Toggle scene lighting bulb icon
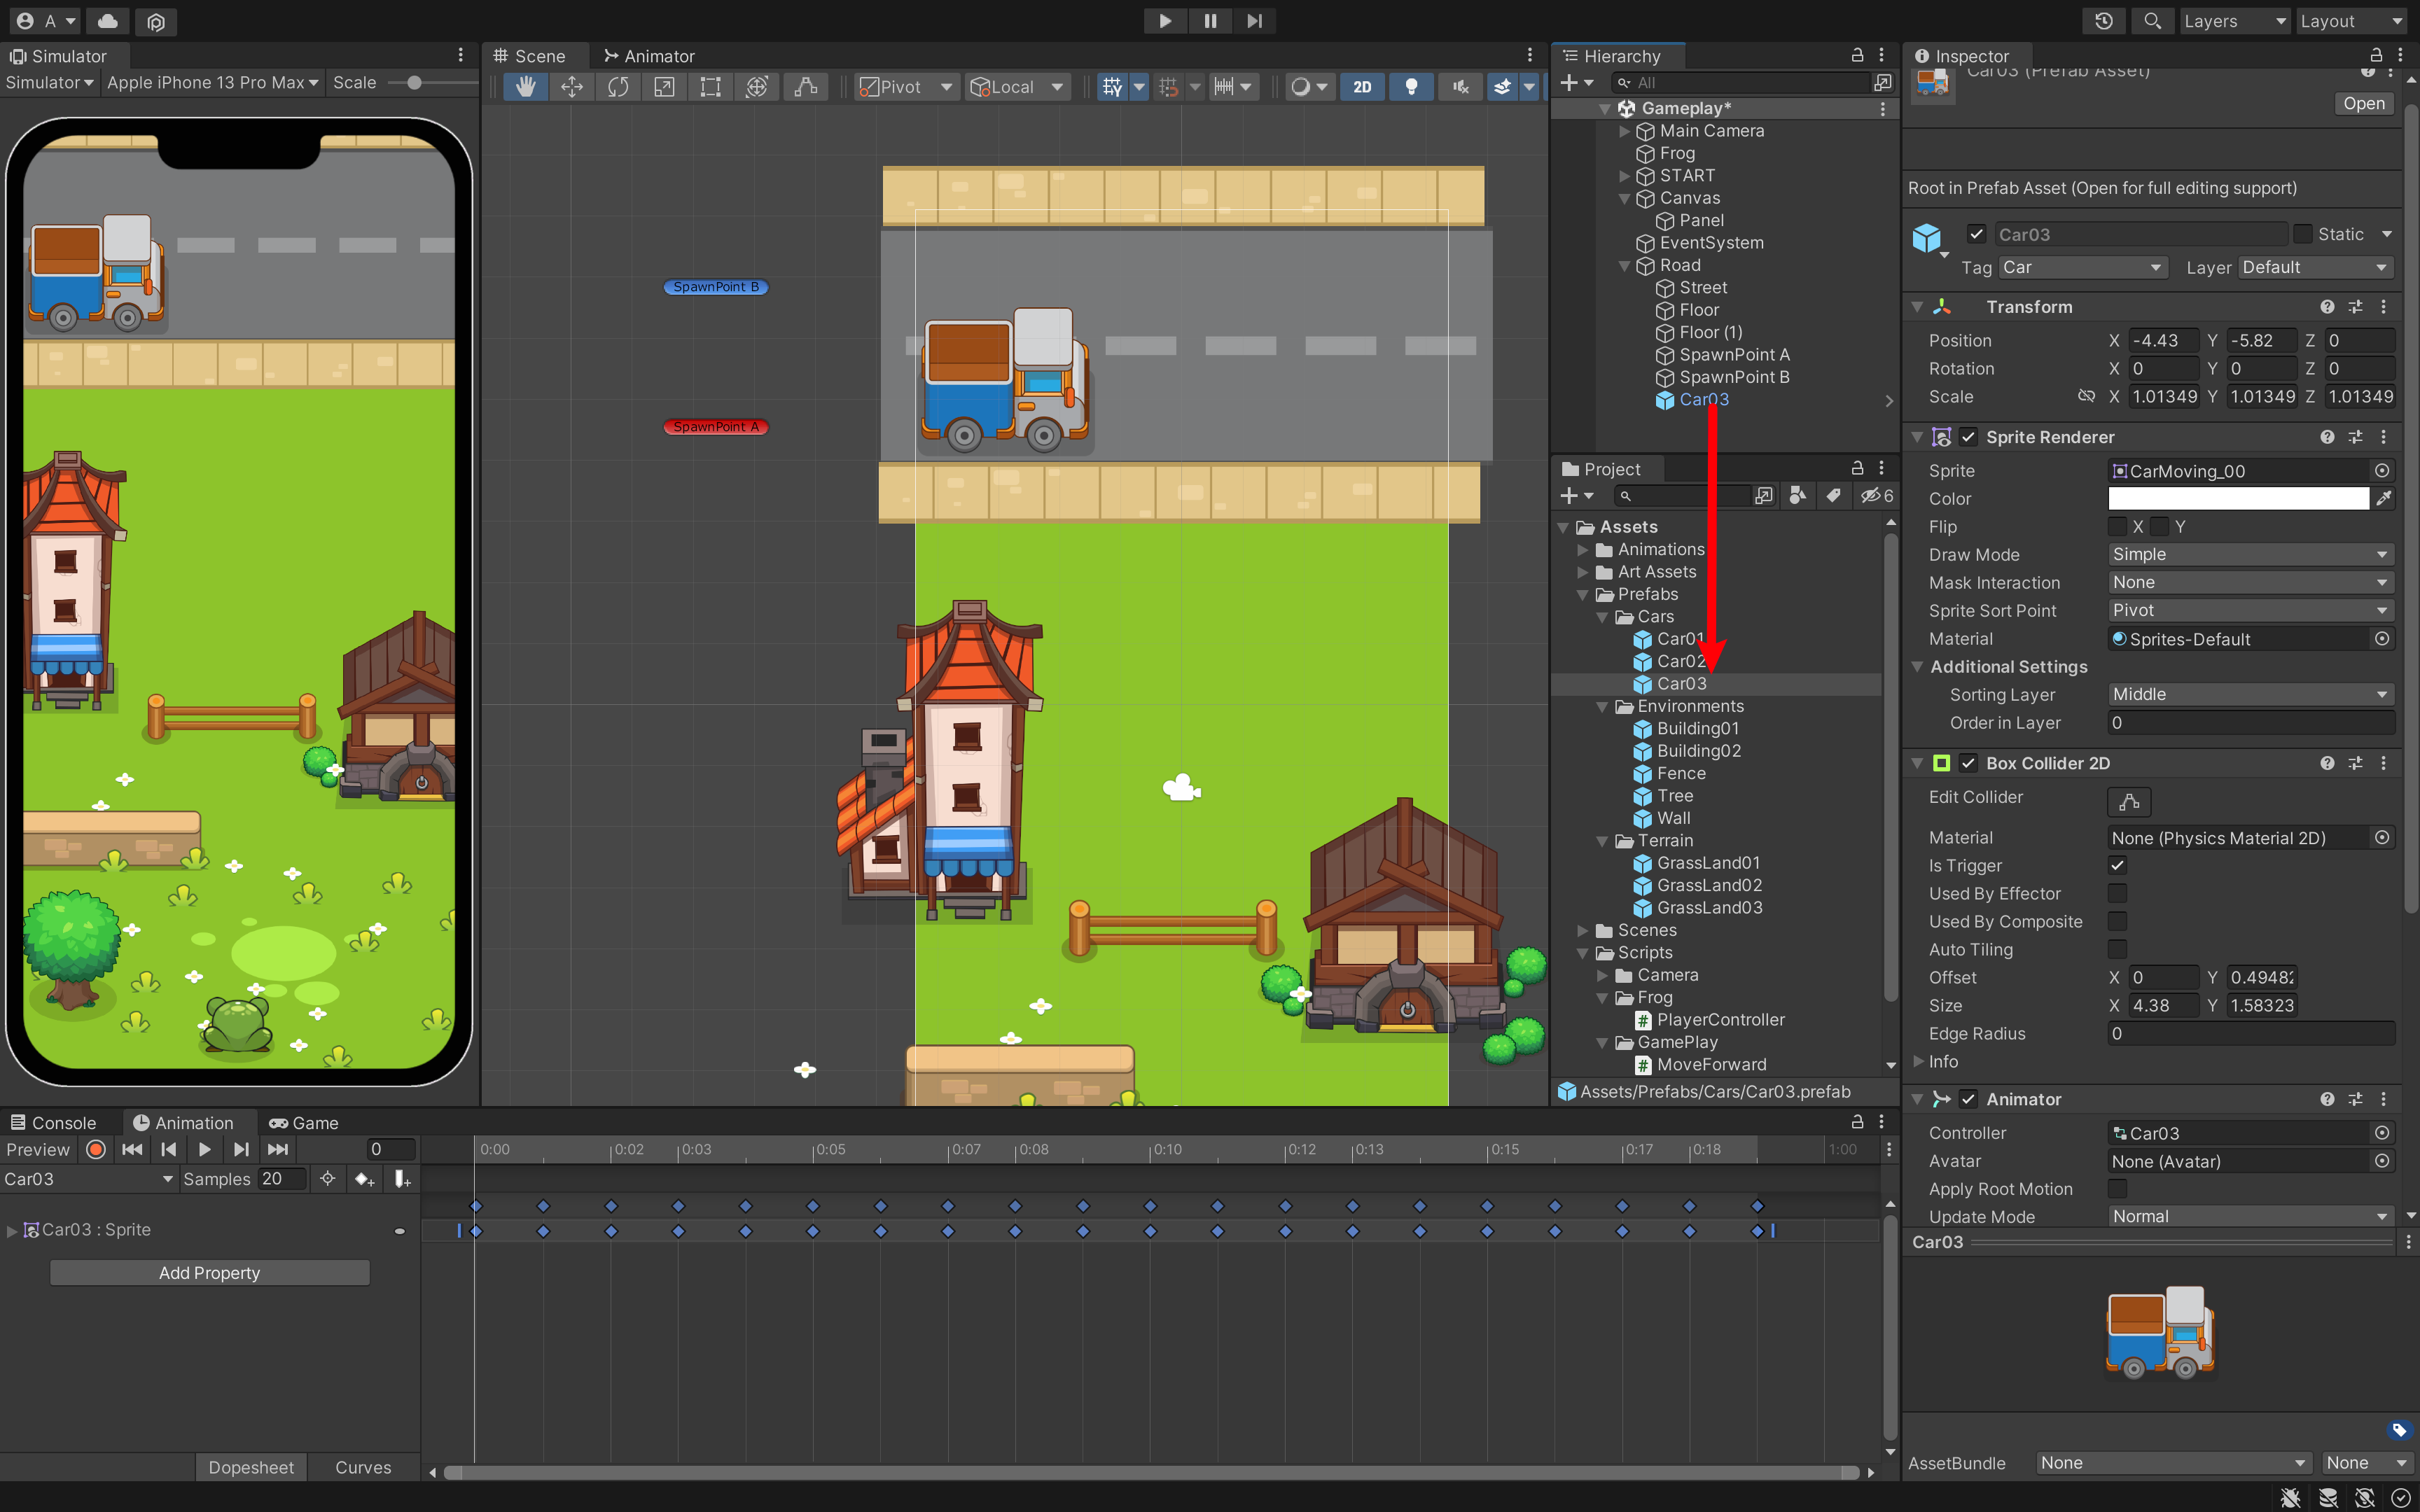Screen dimensions: 2420x1512 [x=1411, y=87]
